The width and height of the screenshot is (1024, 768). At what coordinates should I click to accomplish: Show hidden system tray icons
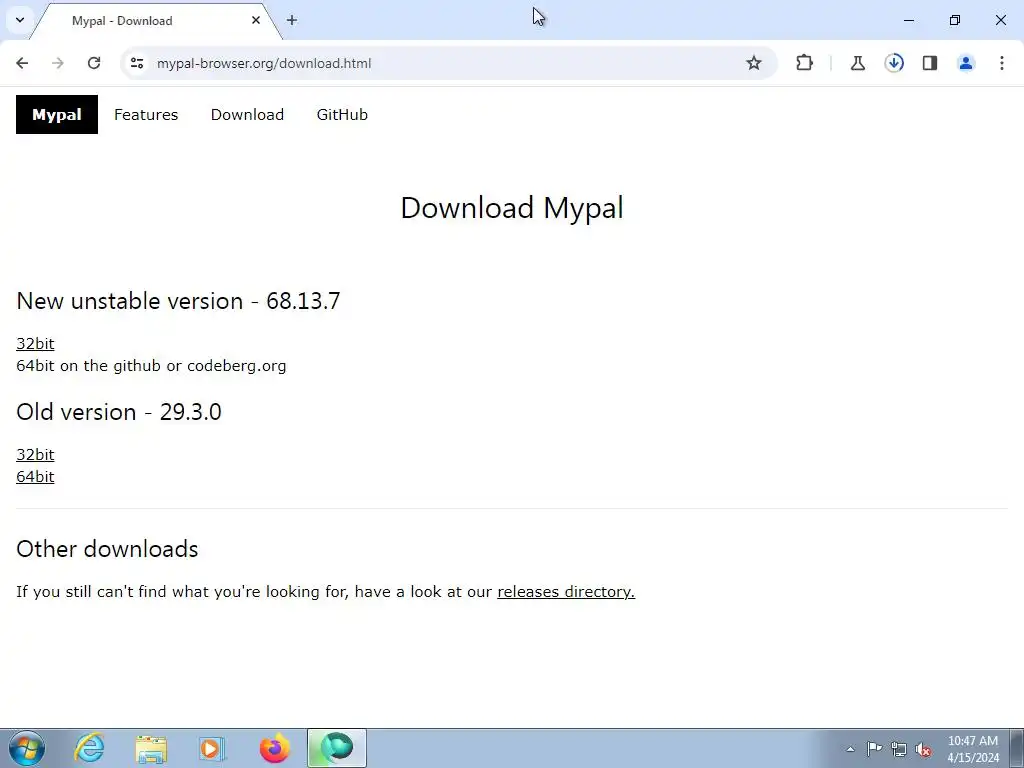850,749
